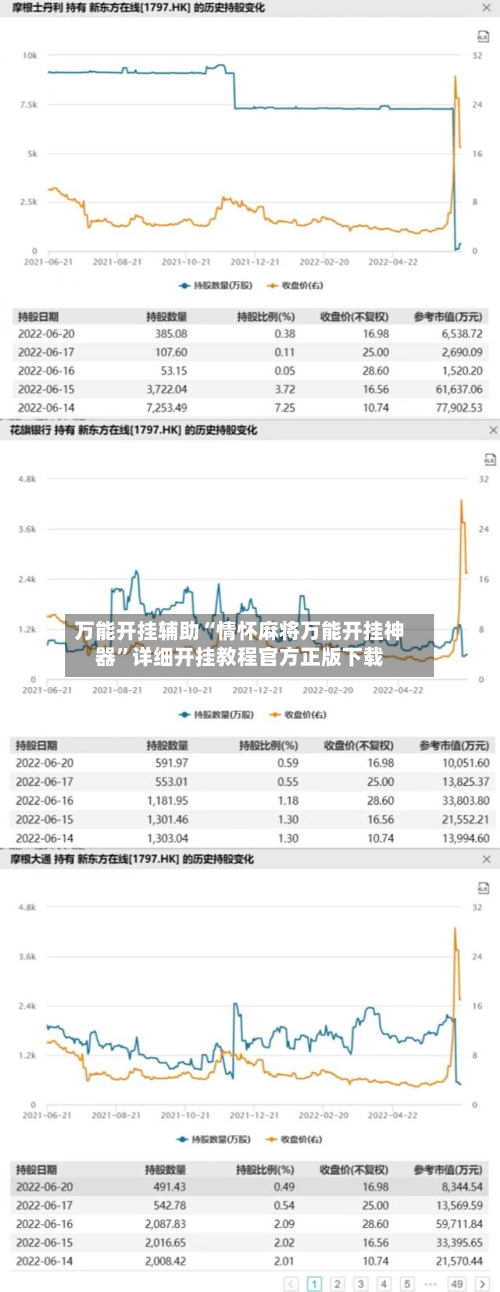Click holding quantity 591.97
The height and width of the screenshot is (1292, 500).
[x=171, y=763]
